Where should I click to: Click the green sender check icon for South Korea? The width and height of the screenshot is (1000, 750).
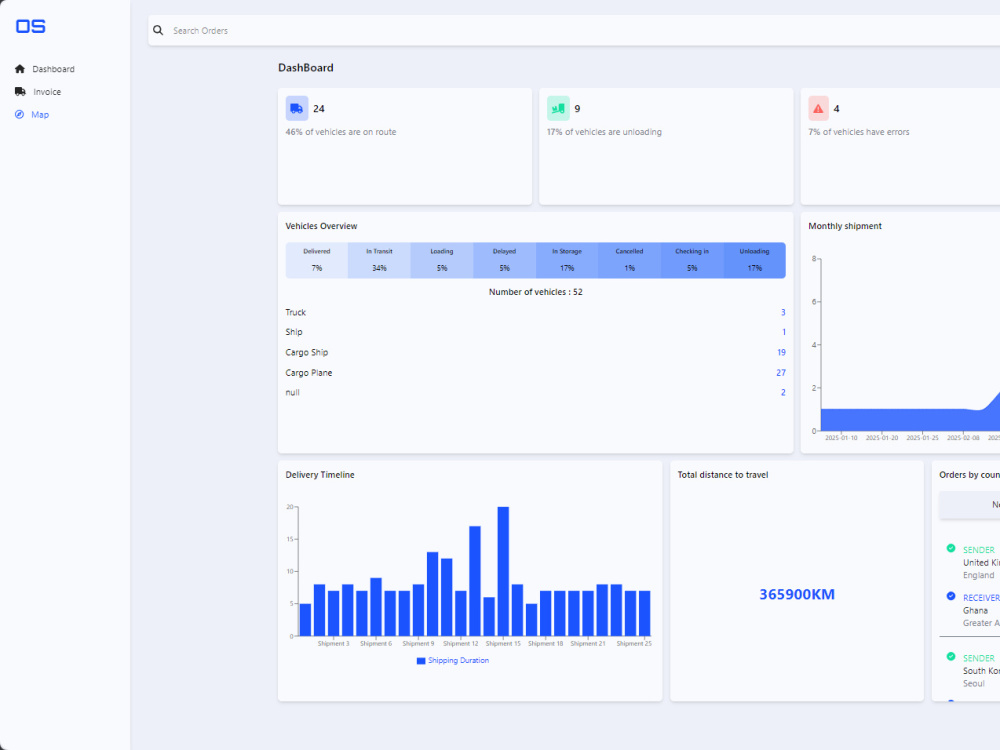tap(951, 657)
